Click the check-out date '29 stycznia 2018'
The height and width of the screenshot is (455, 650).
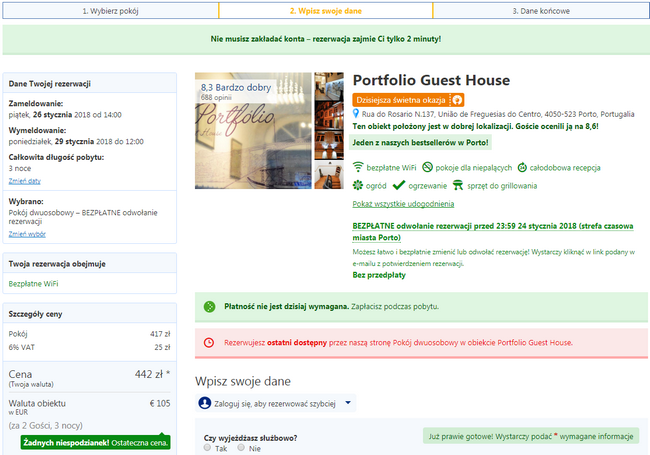point(83,142)
